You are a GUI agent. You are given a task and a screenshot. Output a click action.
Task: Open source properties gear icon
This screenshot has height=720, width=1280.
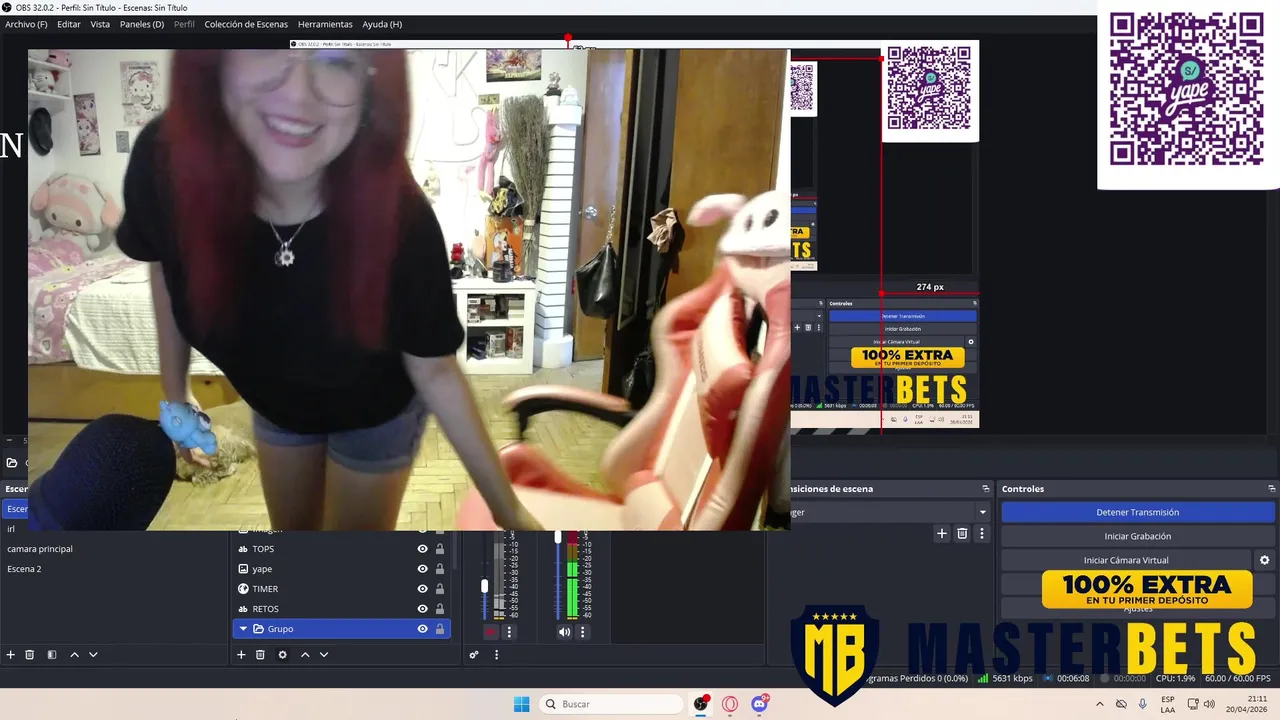click(x=283, y=655)
